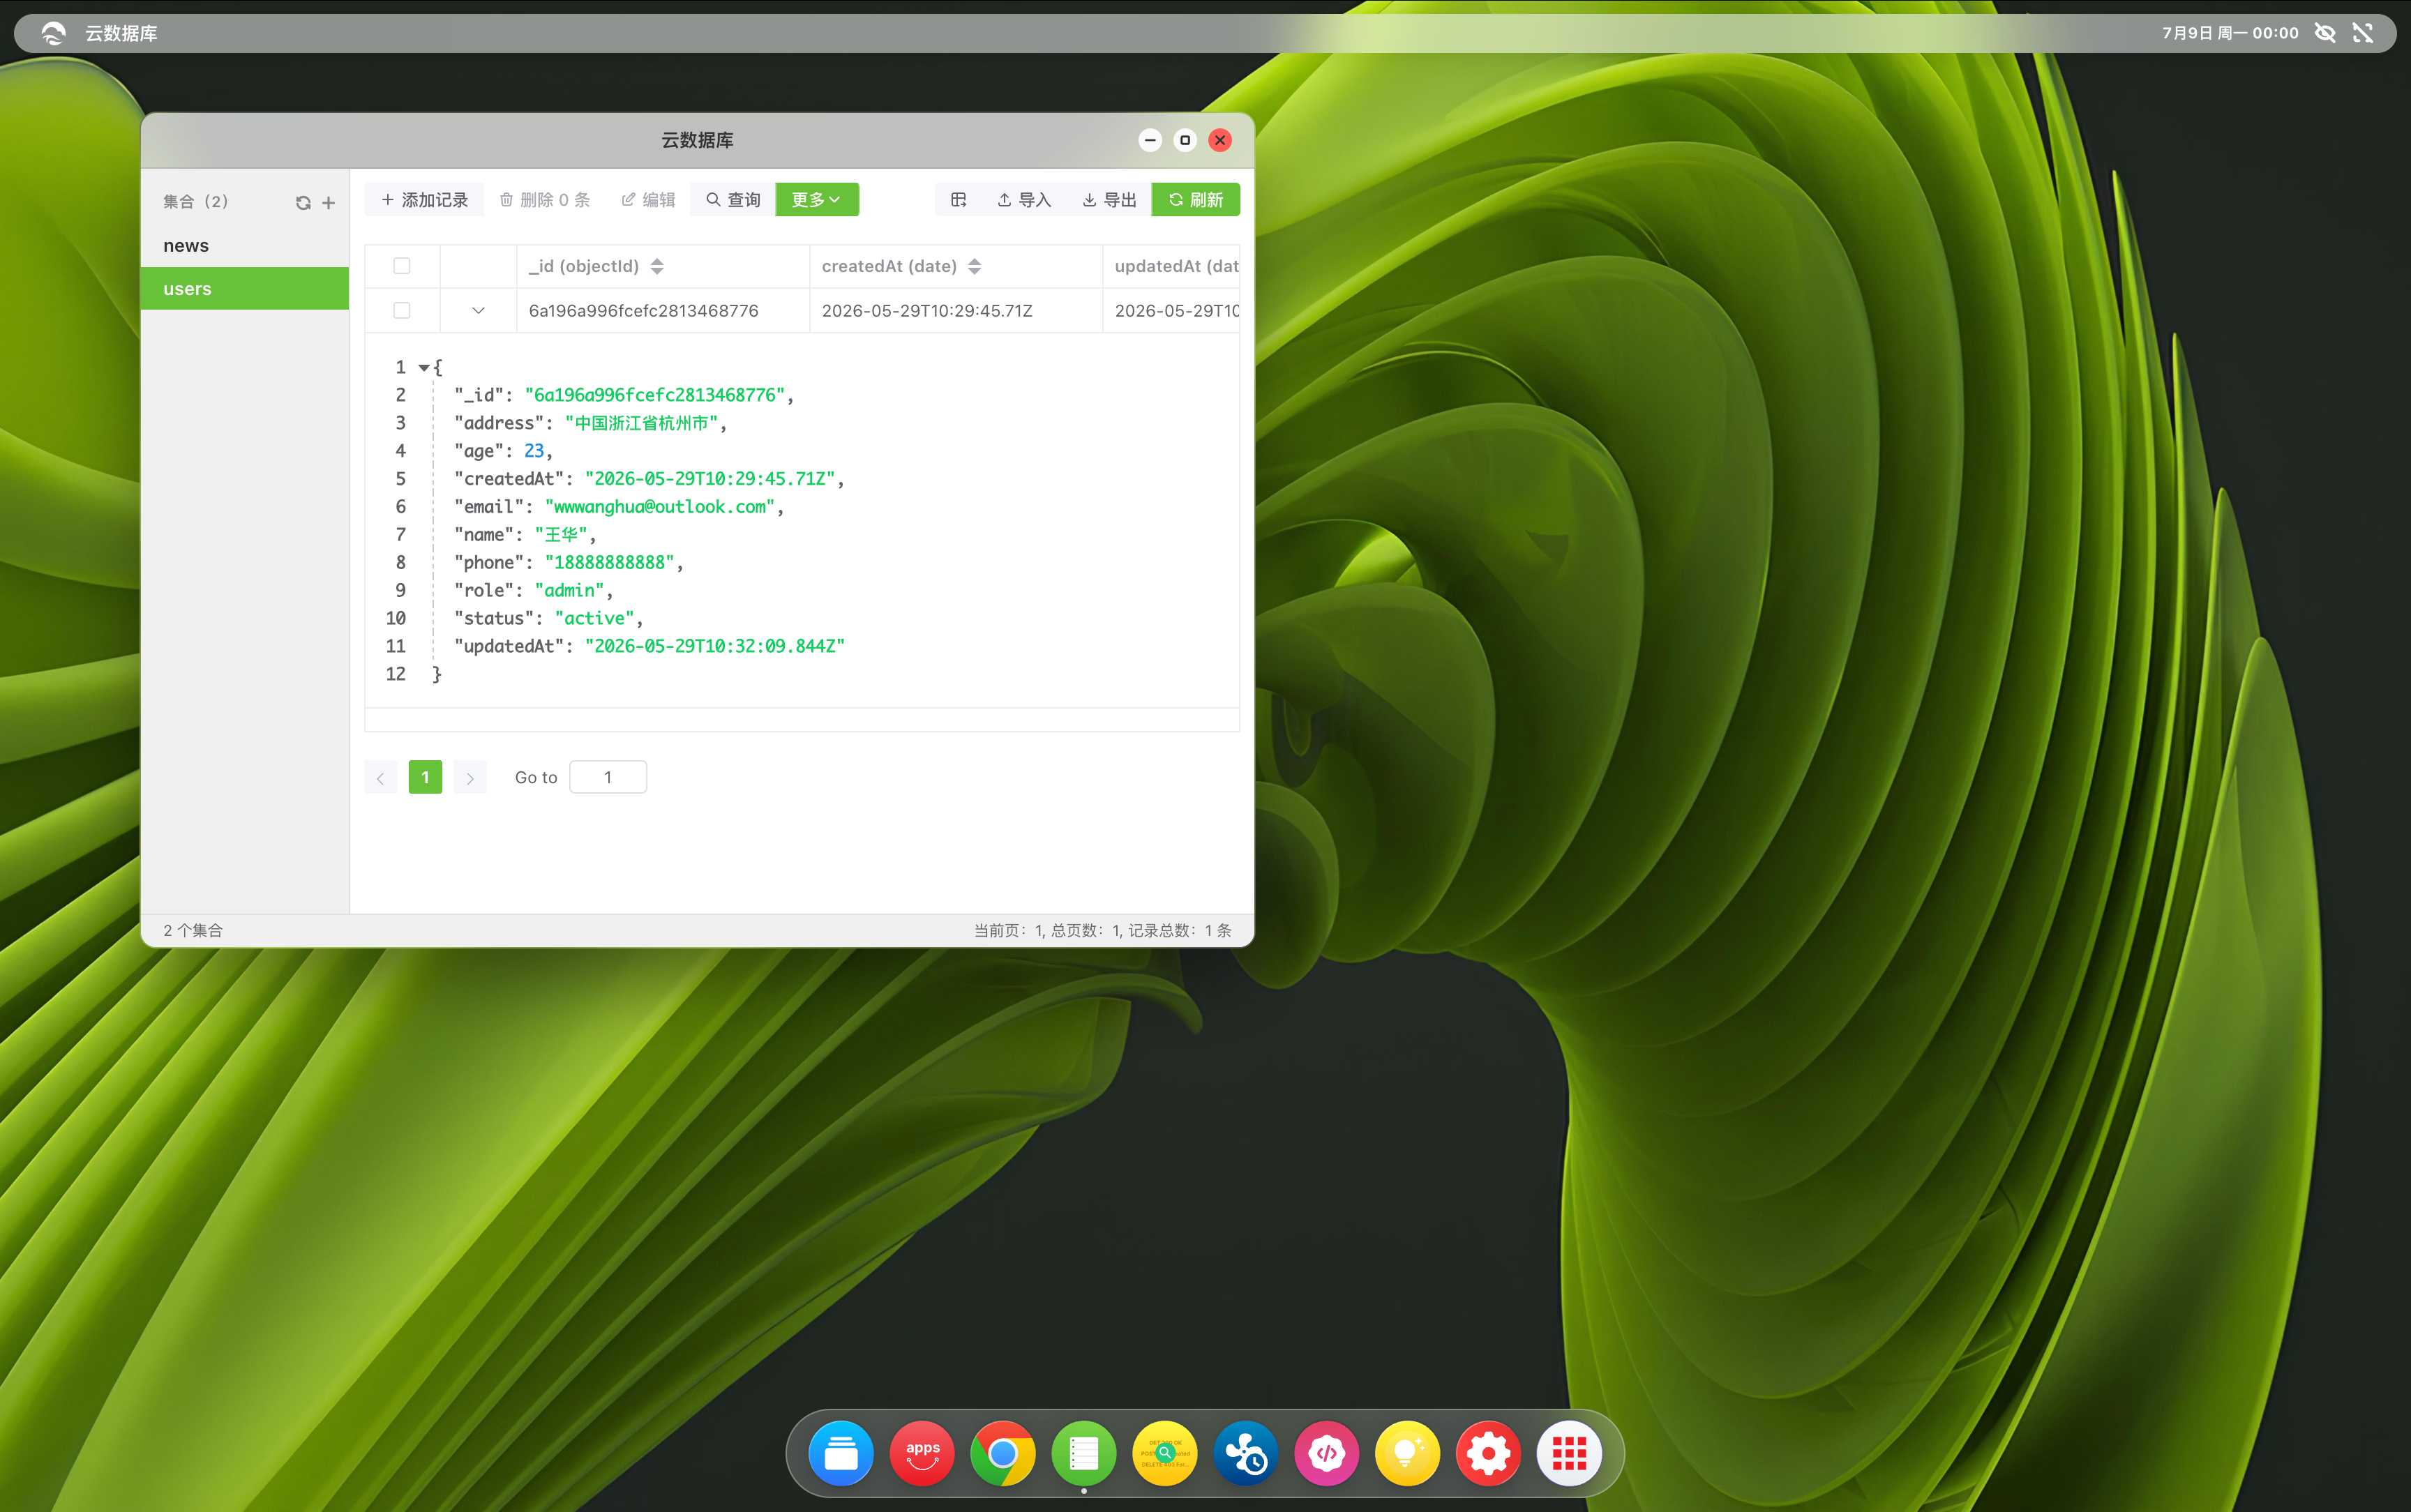Focus the Go to page input
The image size is (2411, 1512).
click(x=608, y=777)
